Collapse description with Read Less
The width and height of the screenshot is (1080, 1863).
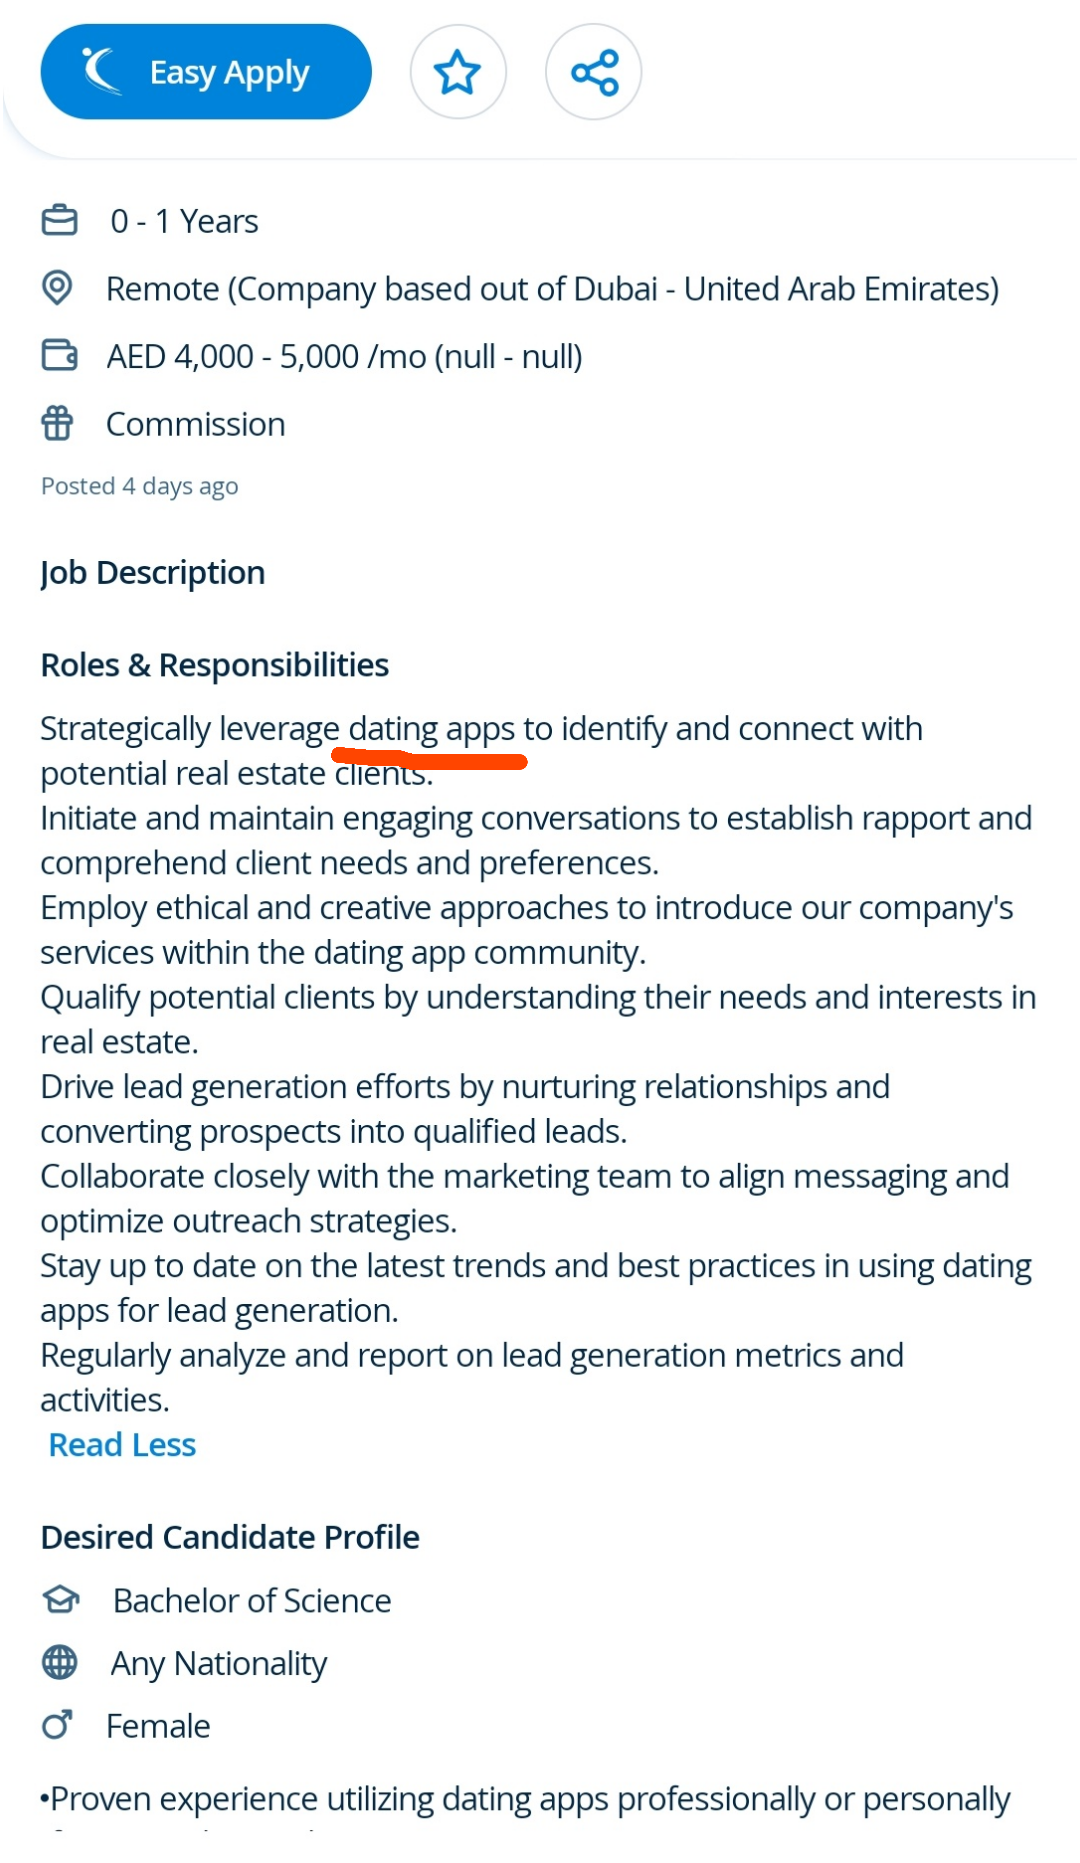(122, 1444)
